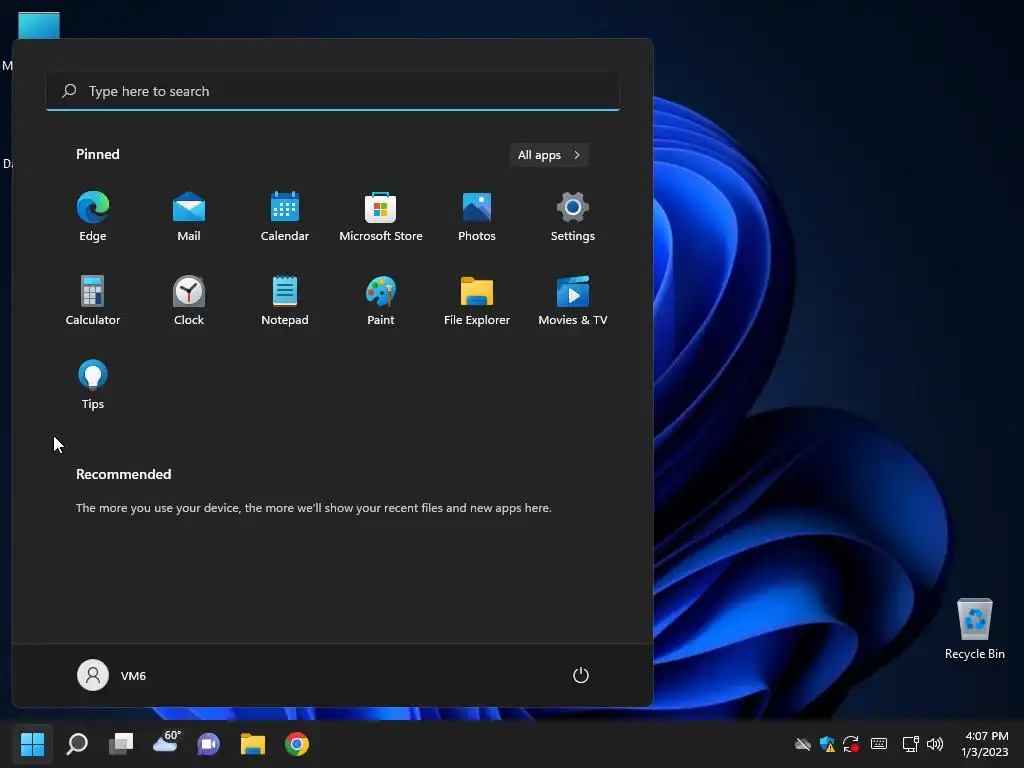The image size is (1024, 768).
Task: Click the Type here to search box
Action: (332, 91)
